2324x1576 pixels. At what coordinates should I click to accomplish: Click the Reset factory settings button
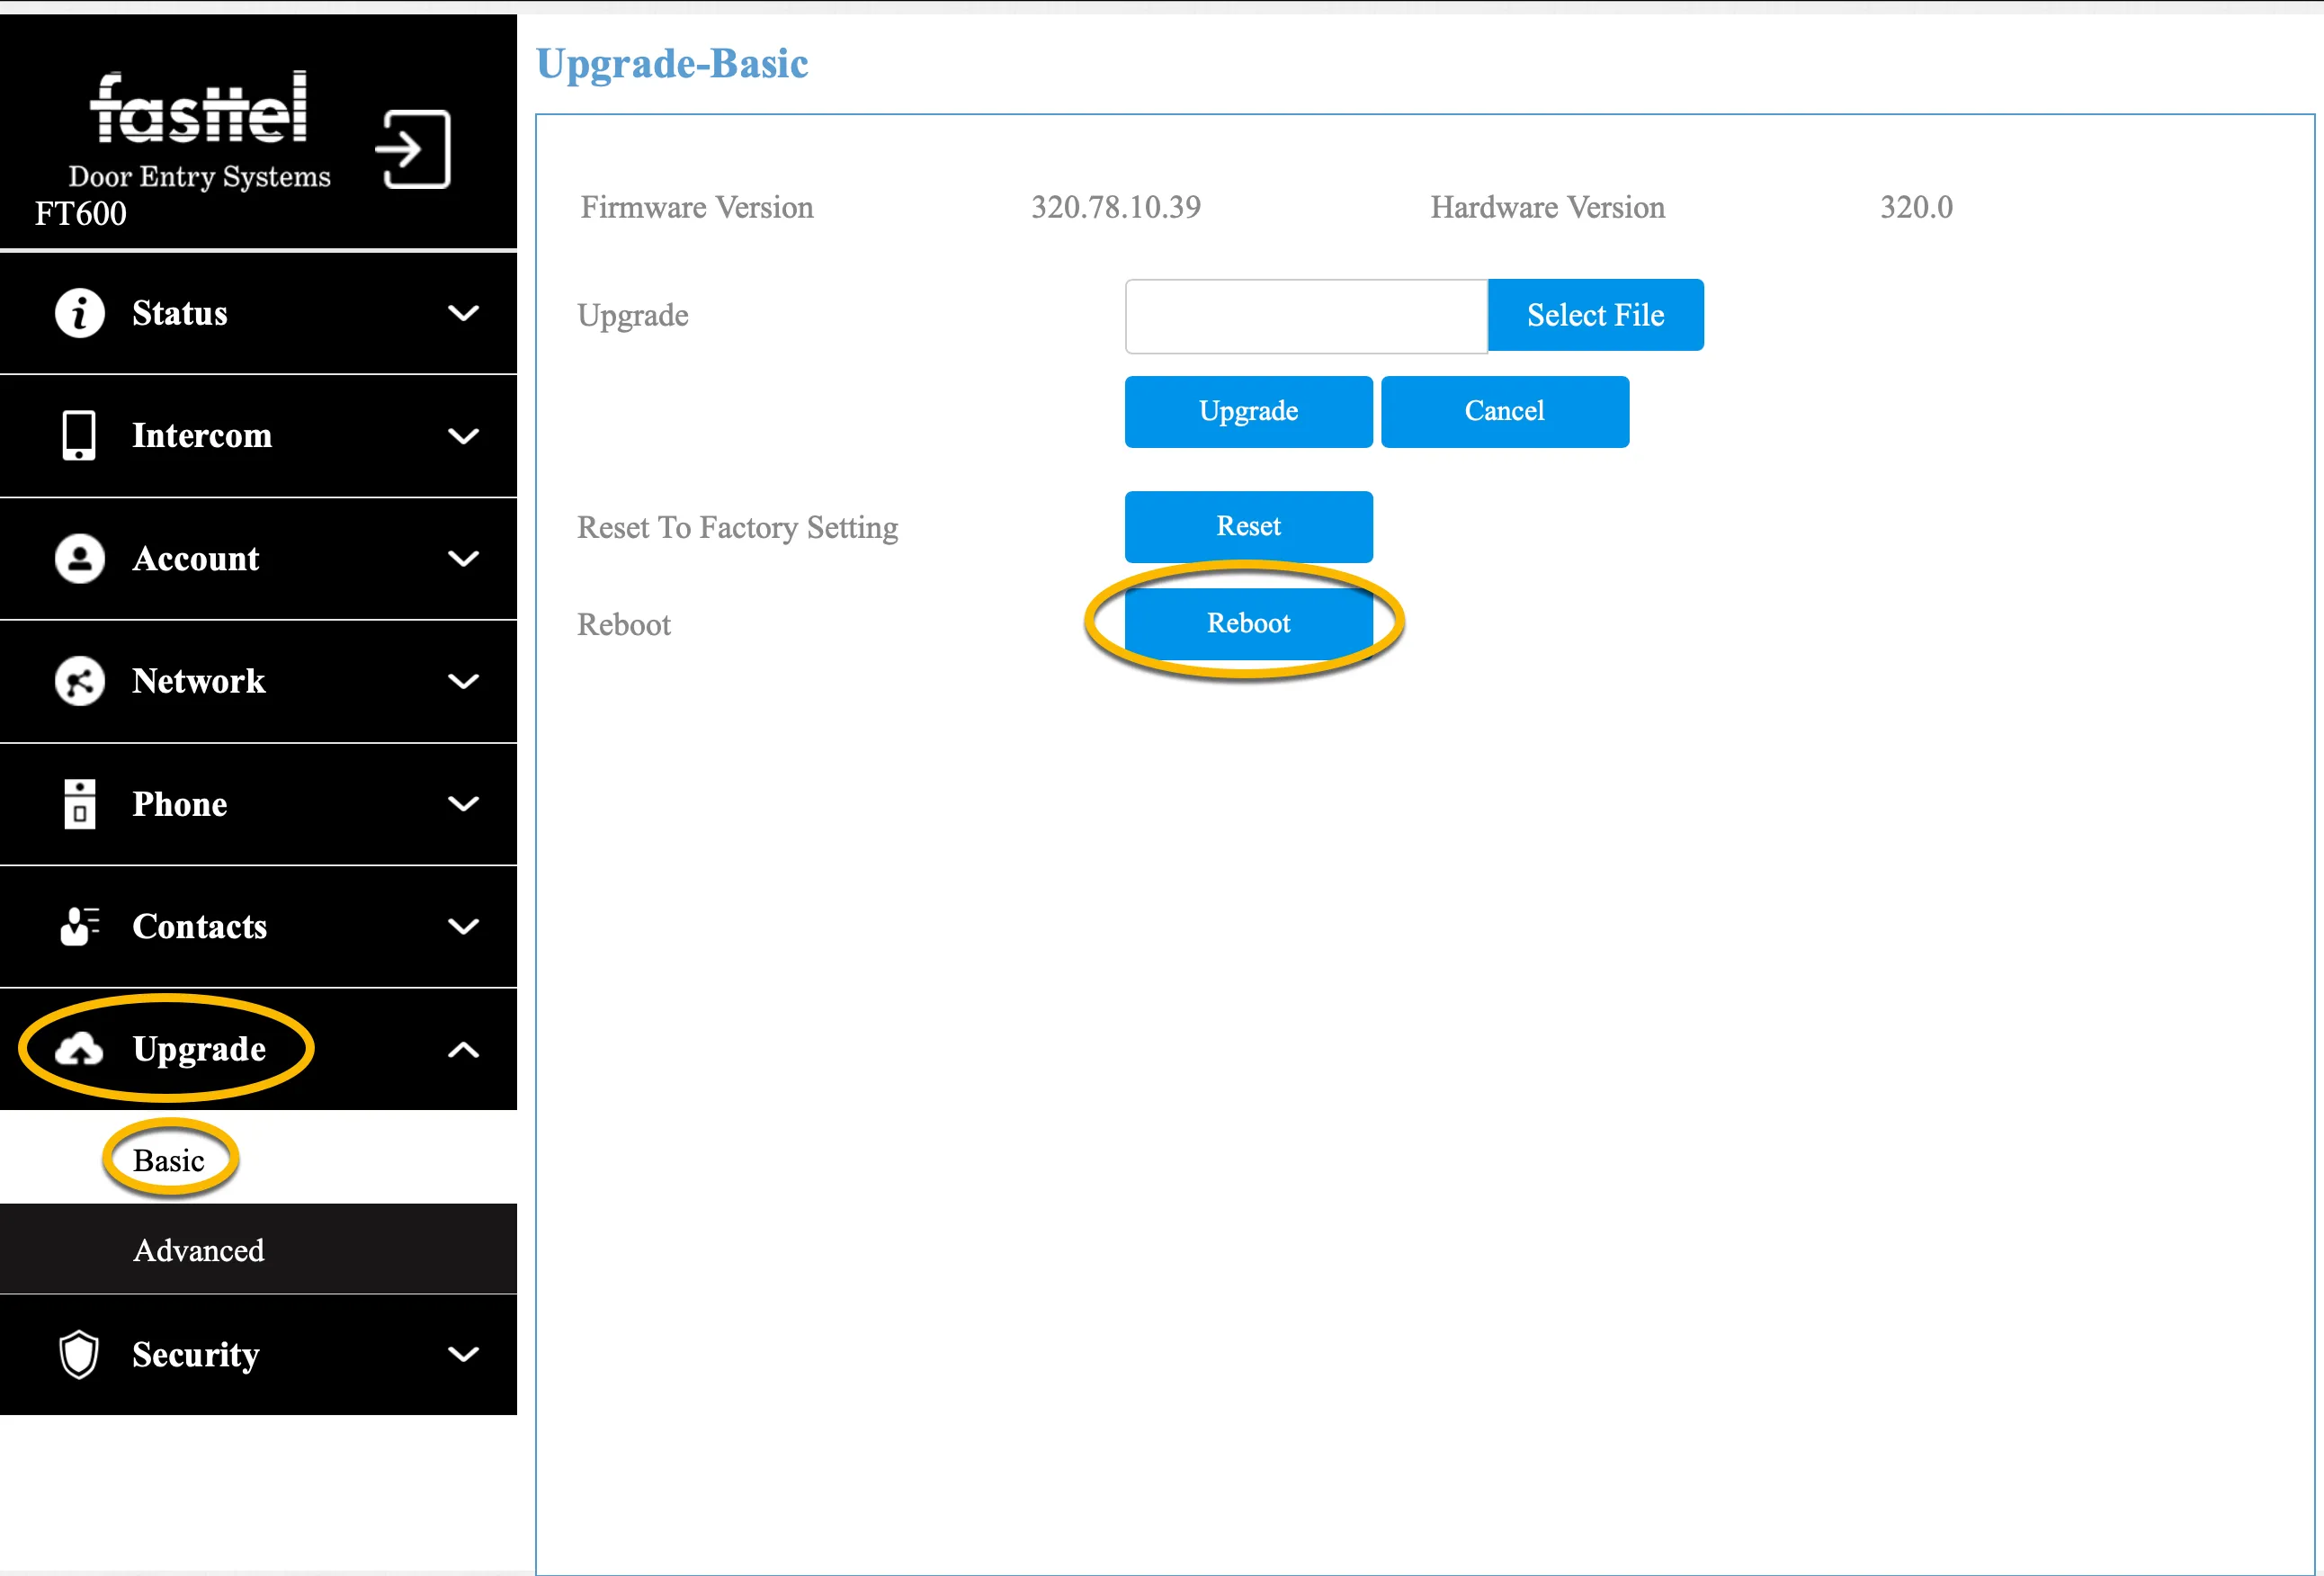tap(1248, 526)
